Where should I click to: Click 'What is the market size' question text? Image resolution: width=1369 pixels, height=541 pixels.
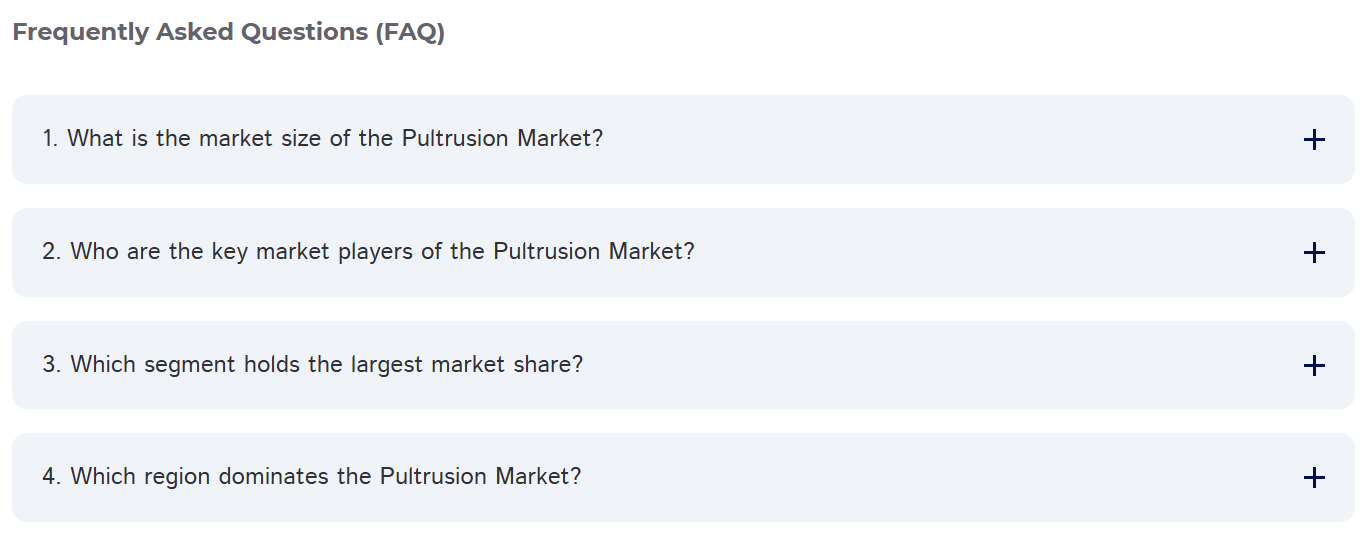coord(322,138)
